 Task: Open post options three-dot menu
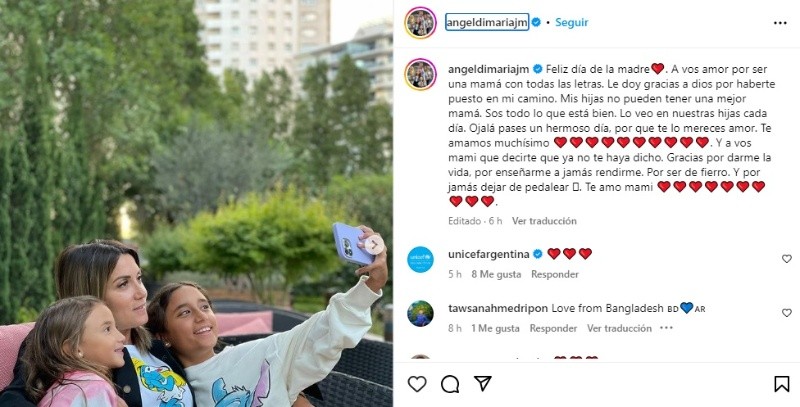coord(780,23)
